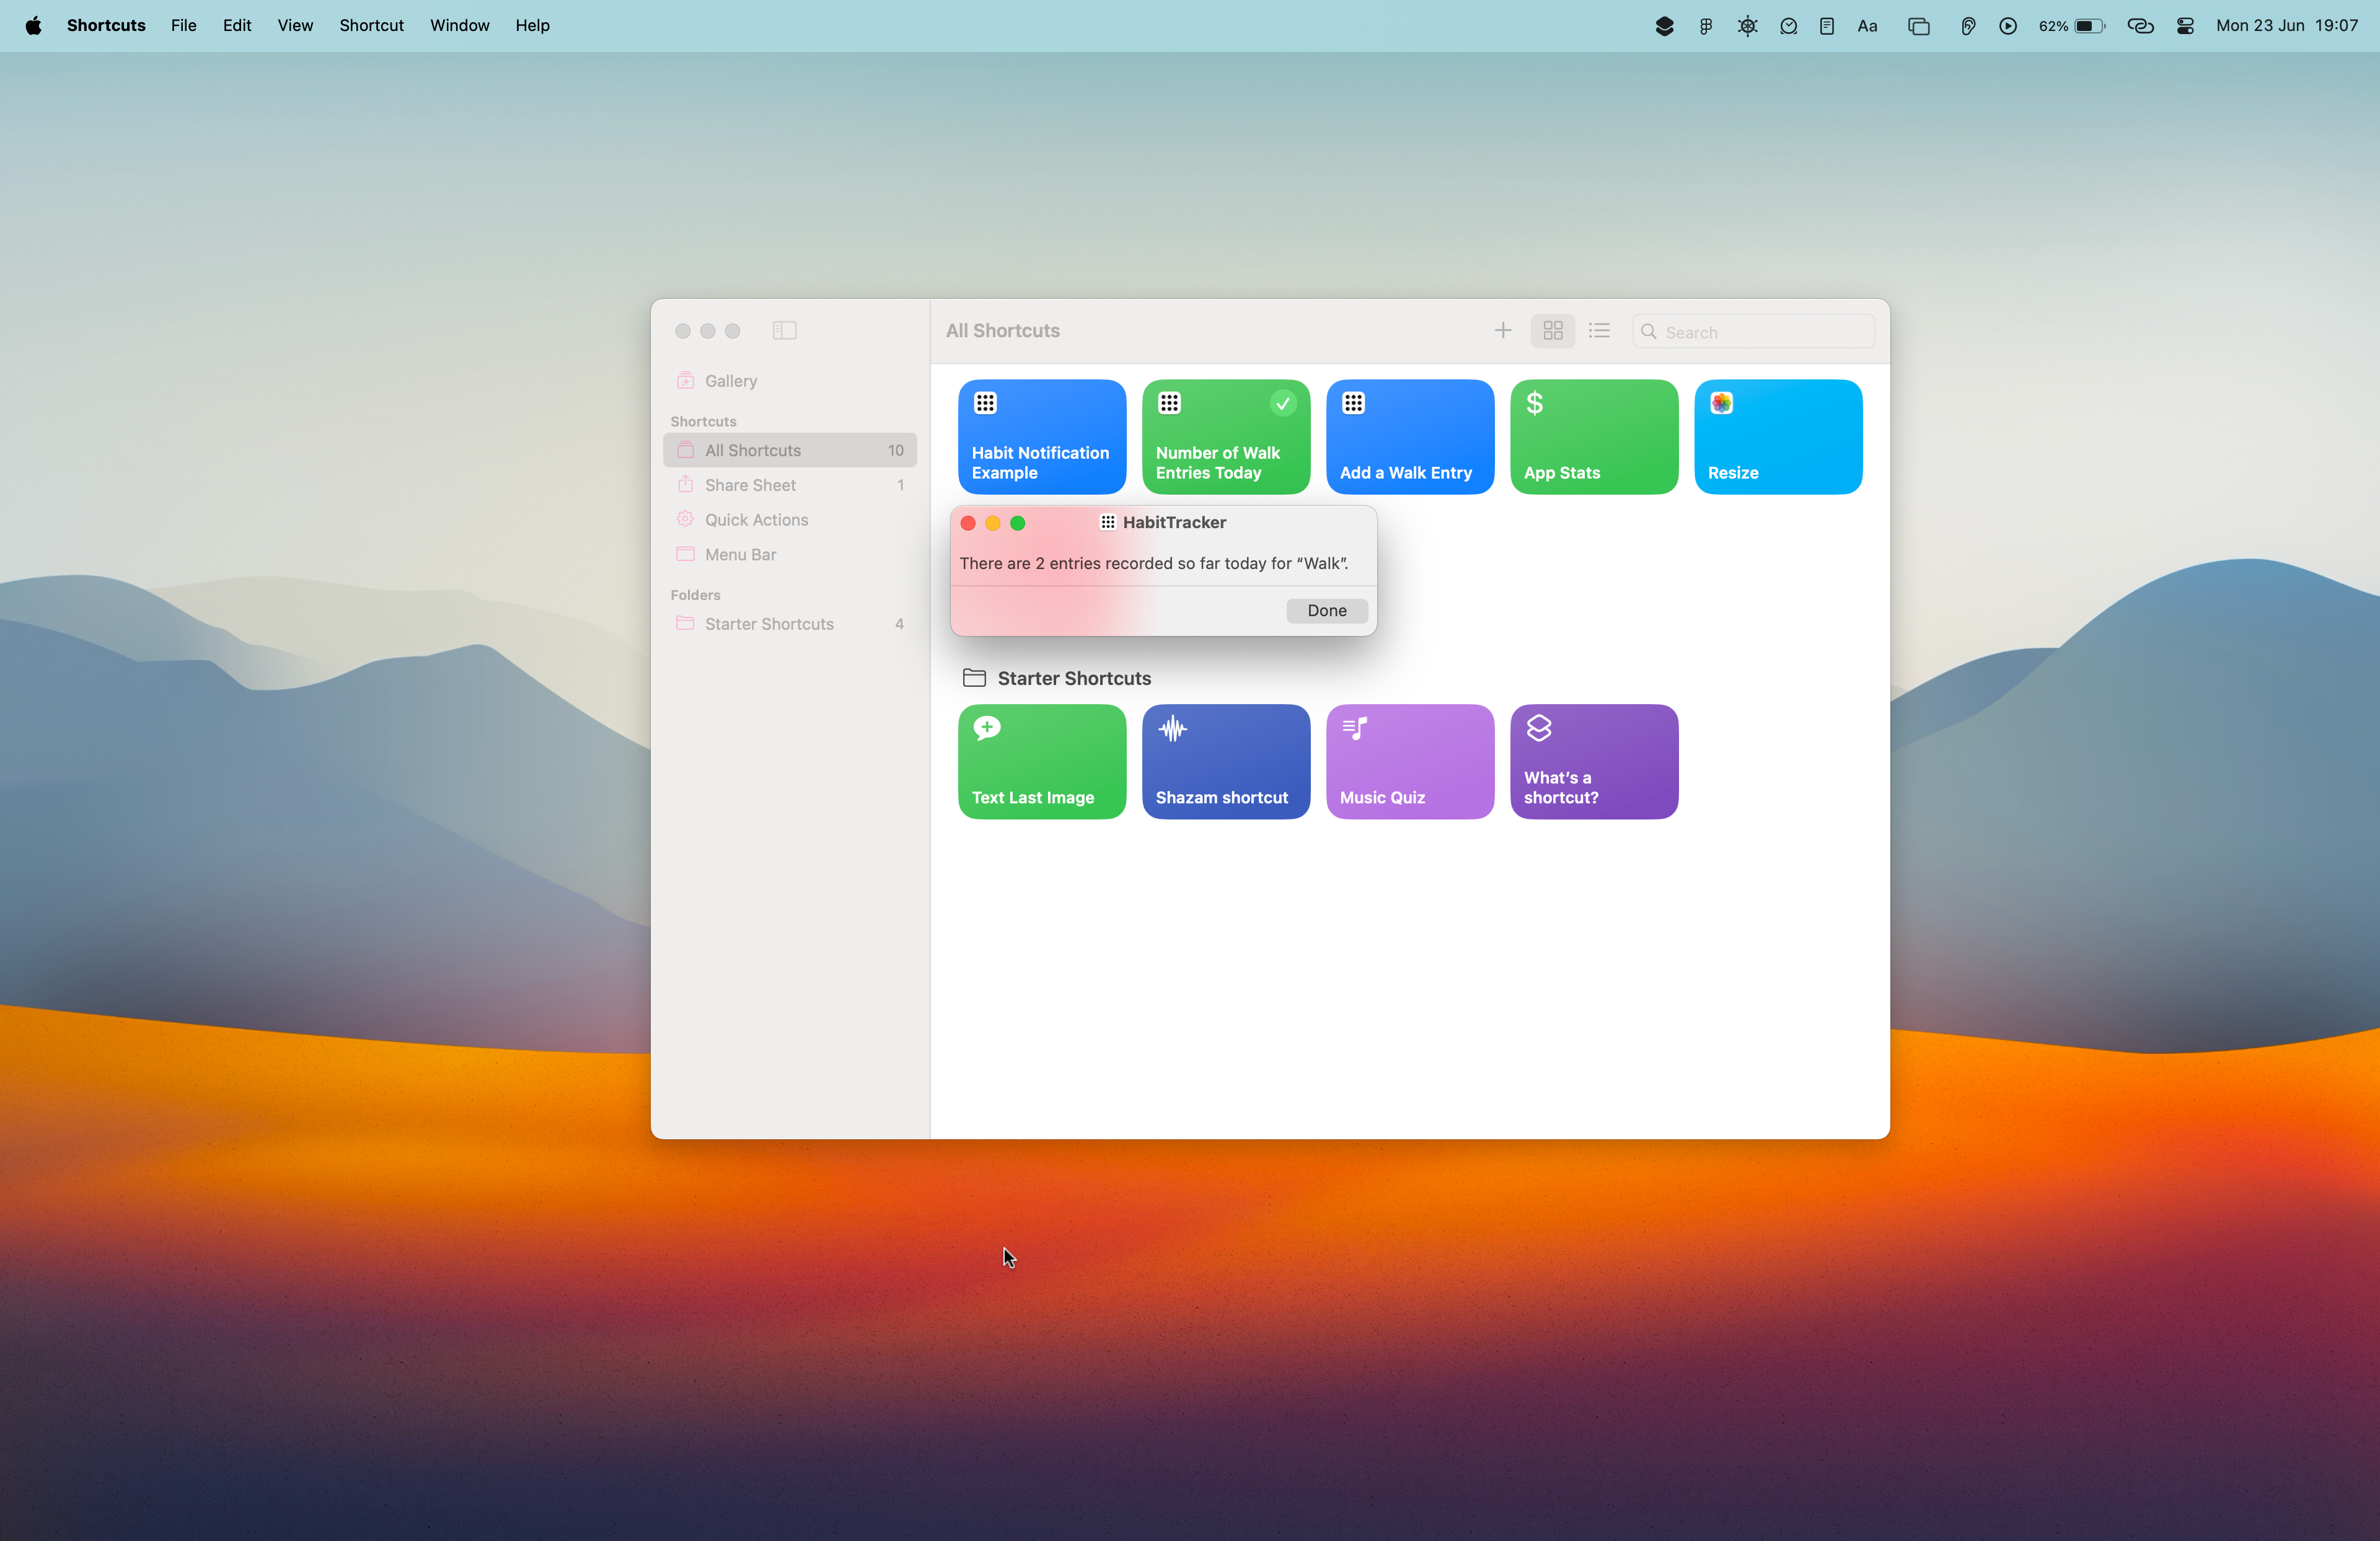This screenshot has width=2380, height=1541.
Task: Open the Window menu
Action: [459, 26]
